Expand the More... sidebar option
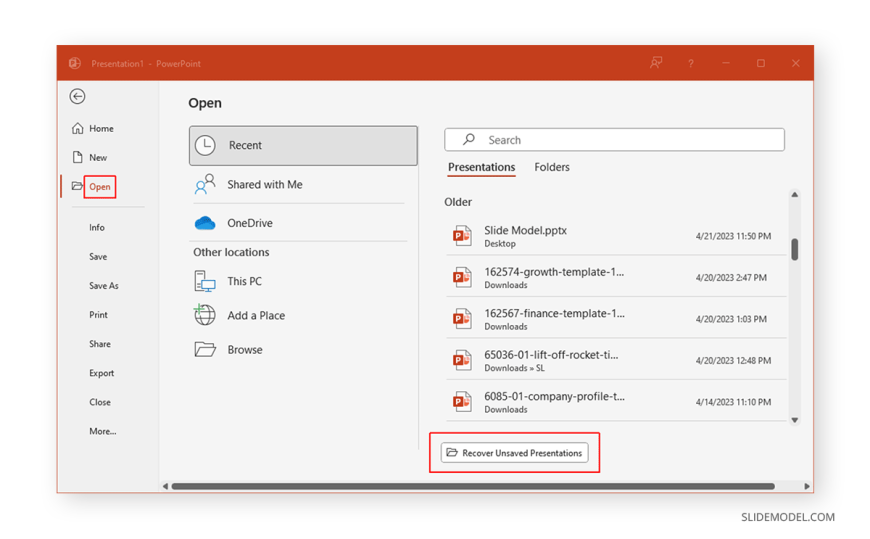This screenshot has height=539, width=870. coord(102,431)
